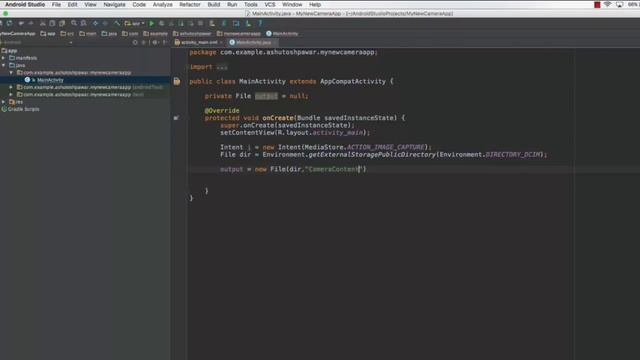Screen dimensions: 640x360
Task: Open the Tools menu
Action: tap(251, 4)
